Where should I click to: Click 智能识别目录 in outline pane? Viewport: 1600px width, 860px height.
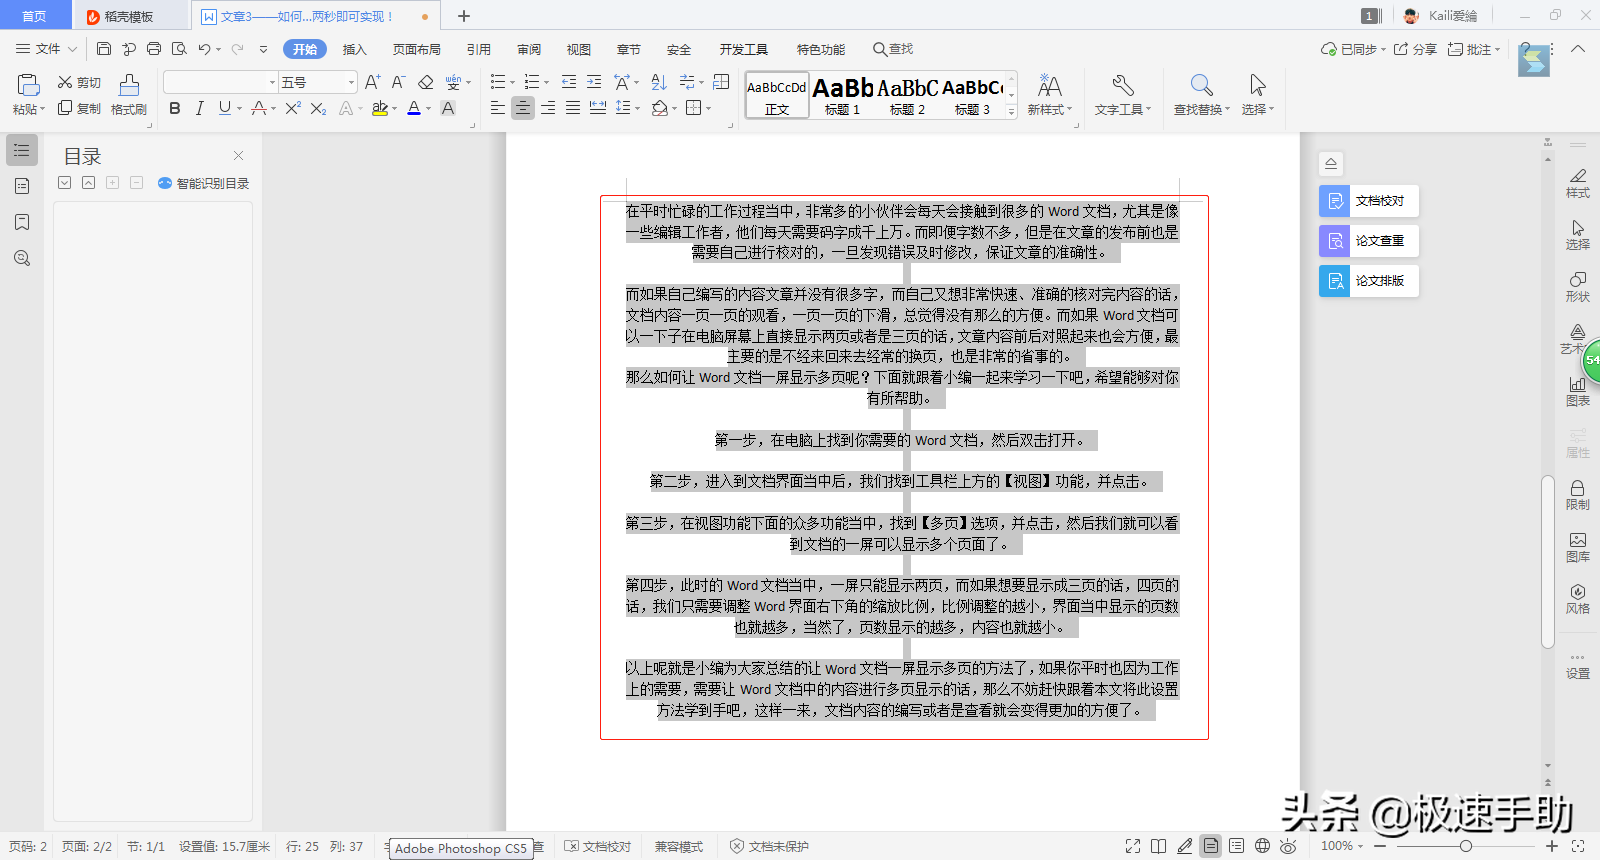tap(204, 183)
